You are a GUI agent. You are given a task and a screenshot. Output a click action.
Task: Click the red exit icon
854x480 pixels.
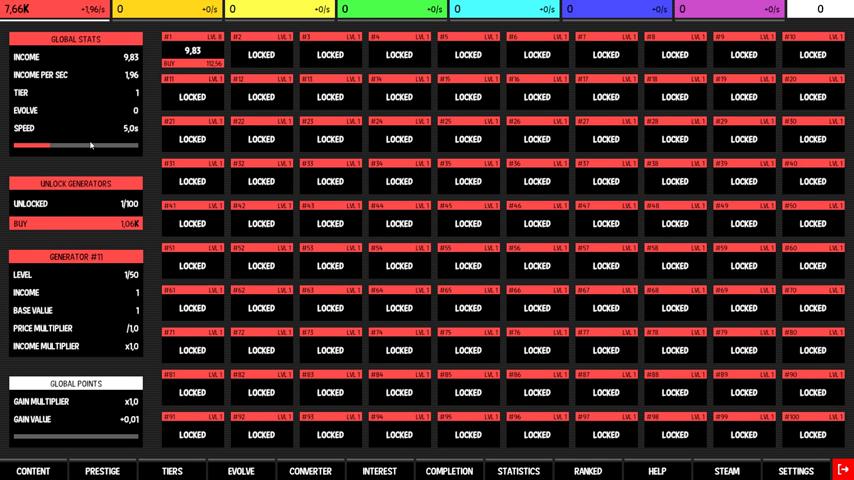pos(843,470)
